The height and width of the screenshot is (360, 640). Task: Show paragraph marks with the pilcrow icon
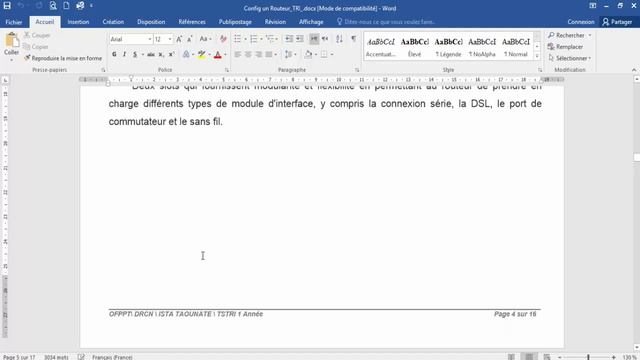point(353,39)
